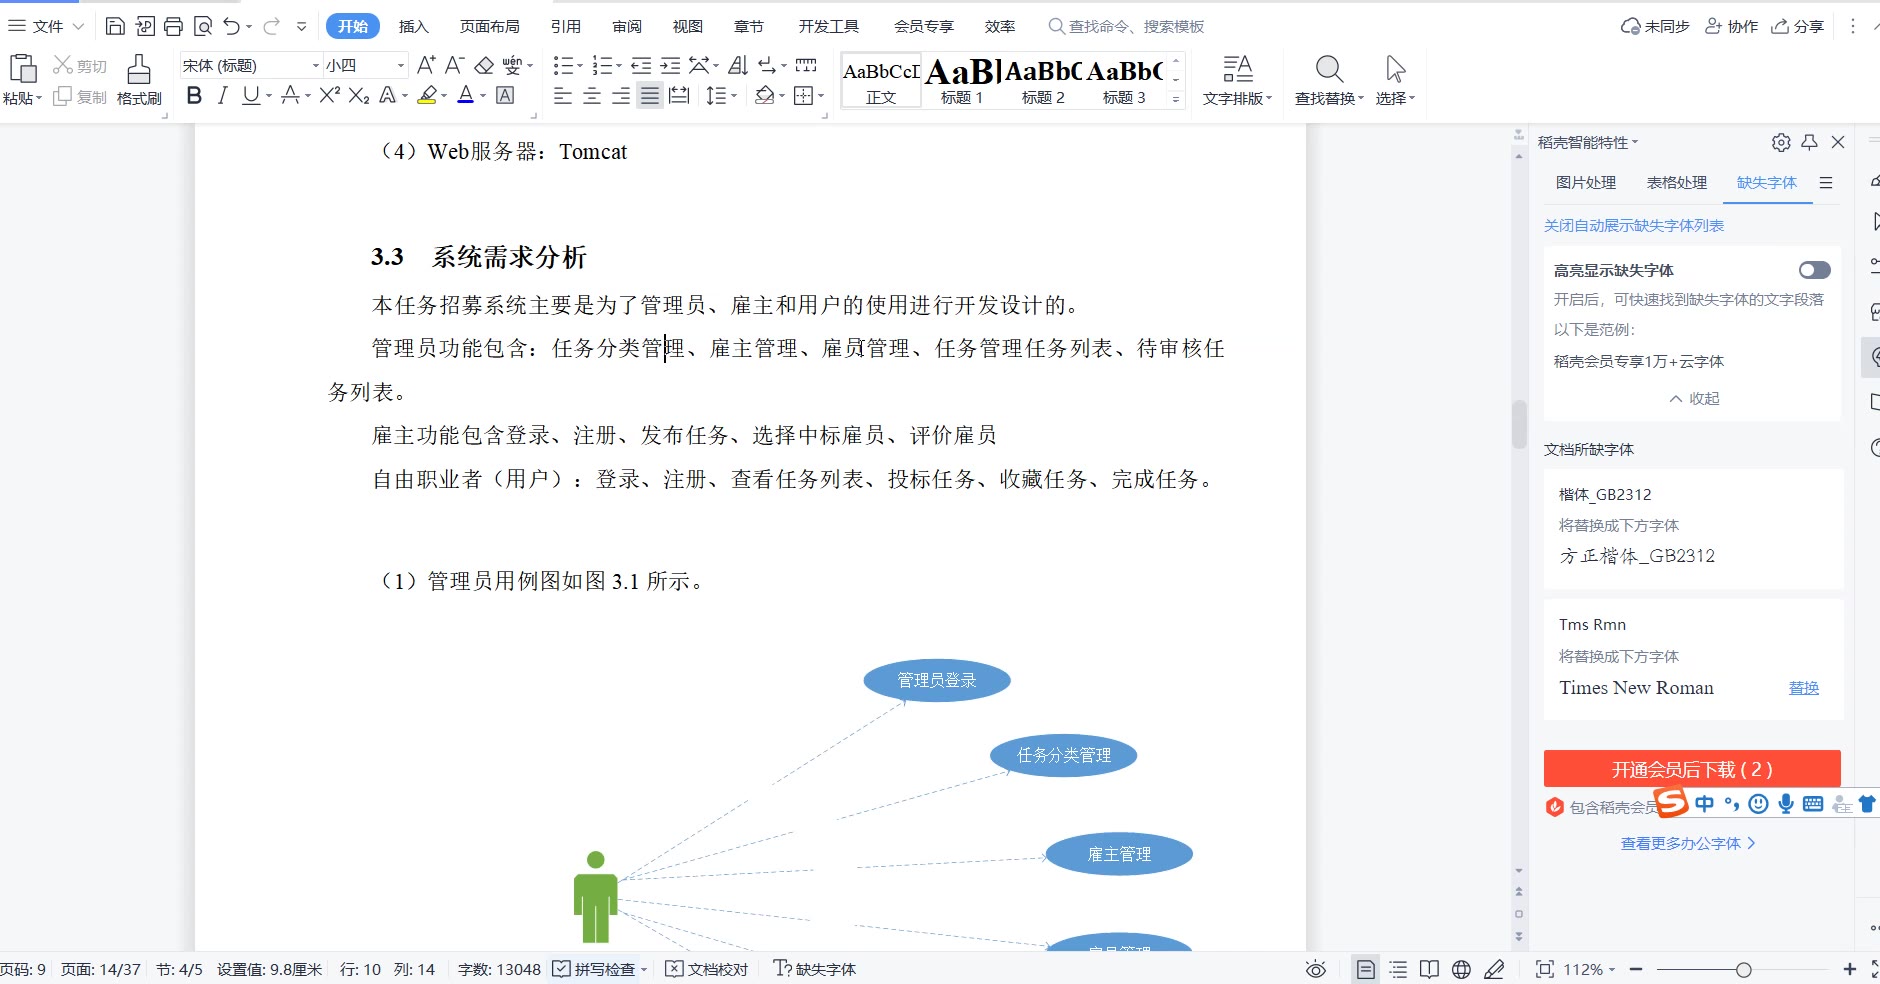Apply Italic formatting

click(222, 95)
